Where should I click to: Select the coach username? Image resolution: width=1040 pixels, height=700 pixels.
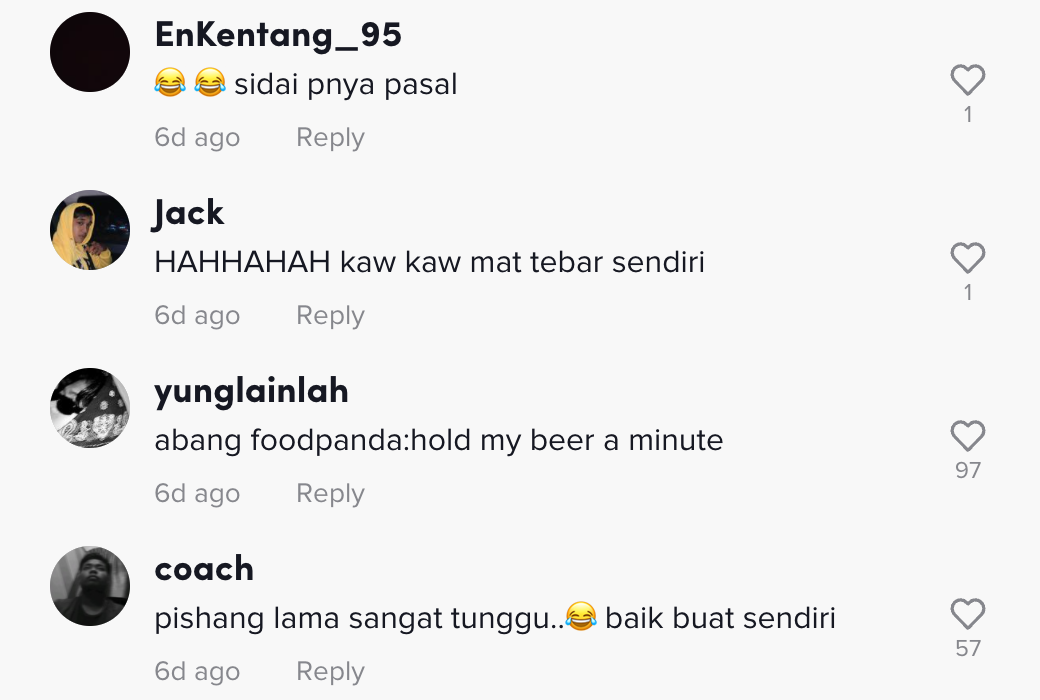(204, 569)
